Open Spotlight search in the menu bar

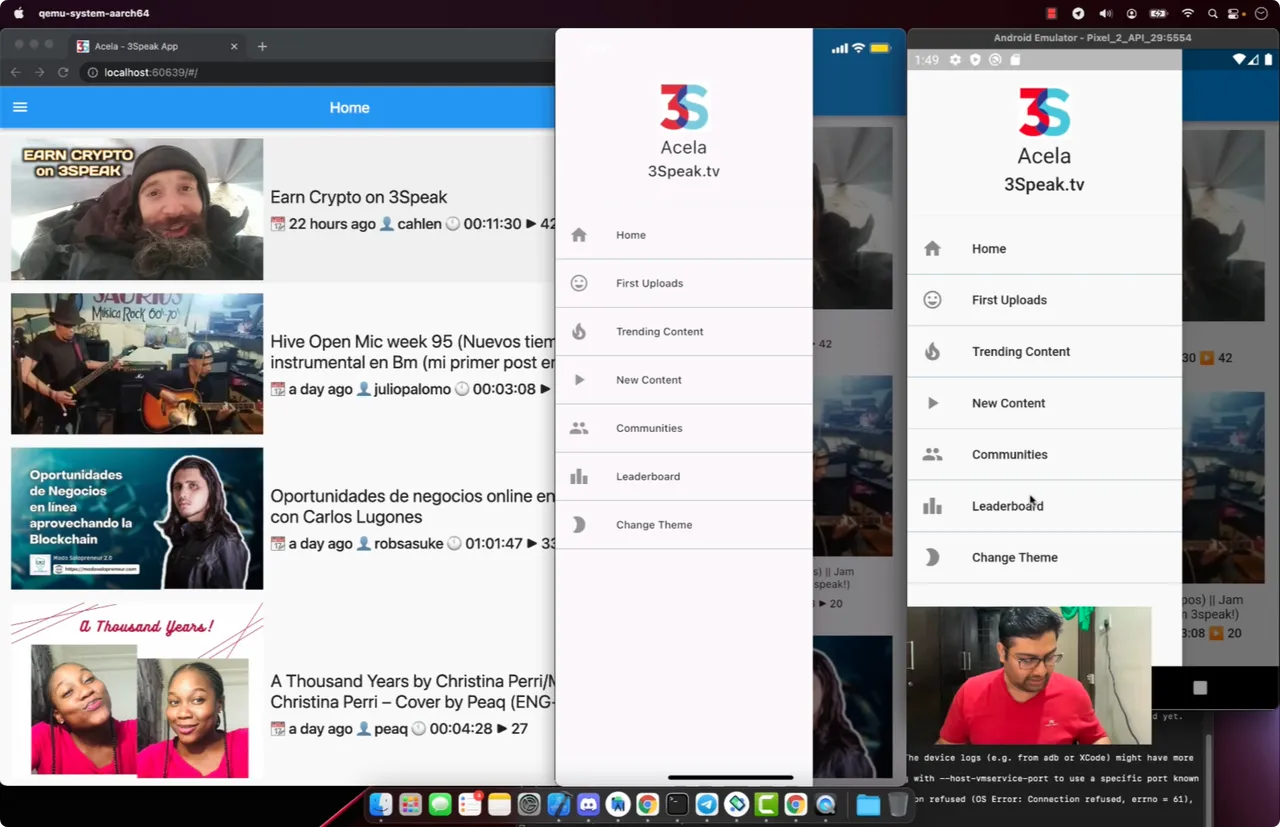[x=1212, y=14]
